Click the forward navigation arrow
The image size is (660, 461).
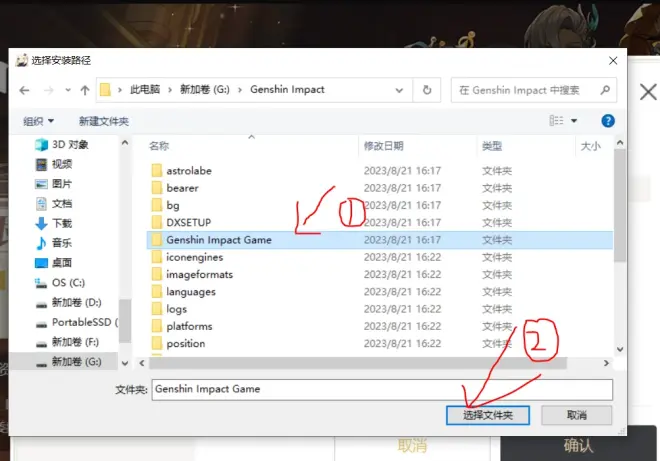click(x=49, y=90)
